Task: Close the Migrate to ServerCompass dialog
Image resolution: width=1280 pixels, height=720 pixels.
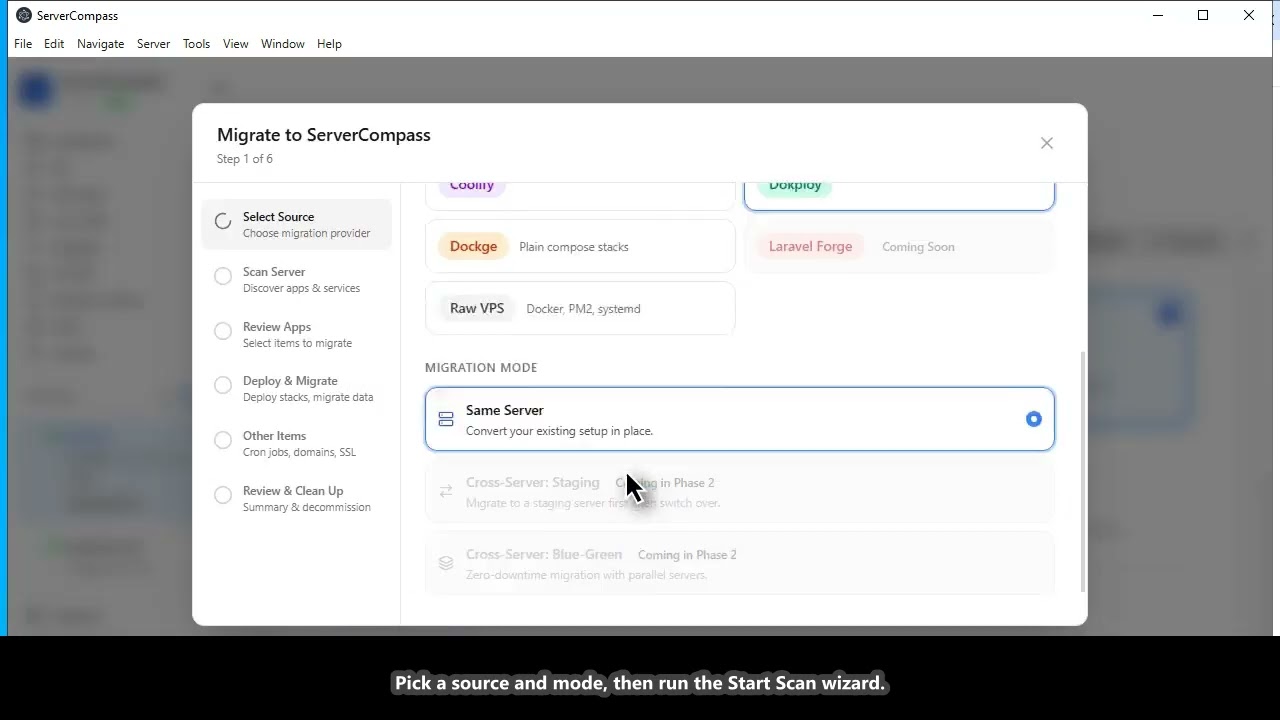Action: click(x=1047, y=143)
